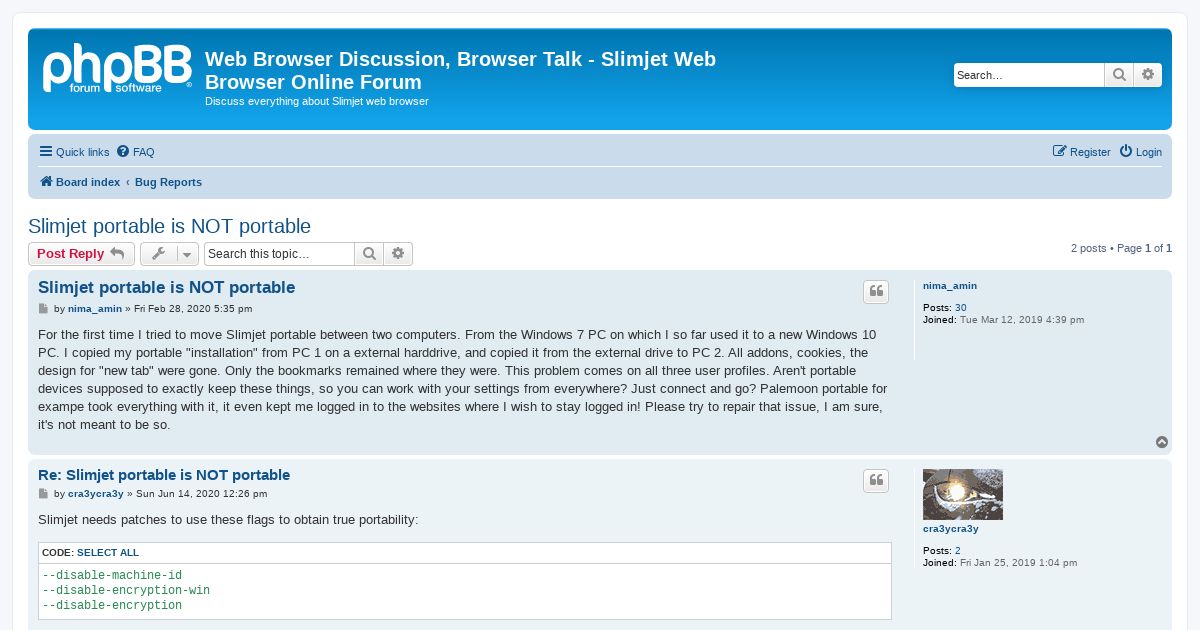Image resolution: width=1200 pixels, height=630 pixels.
Task: Click the phpBB forum software logo
Action: [x=117, y=69]
